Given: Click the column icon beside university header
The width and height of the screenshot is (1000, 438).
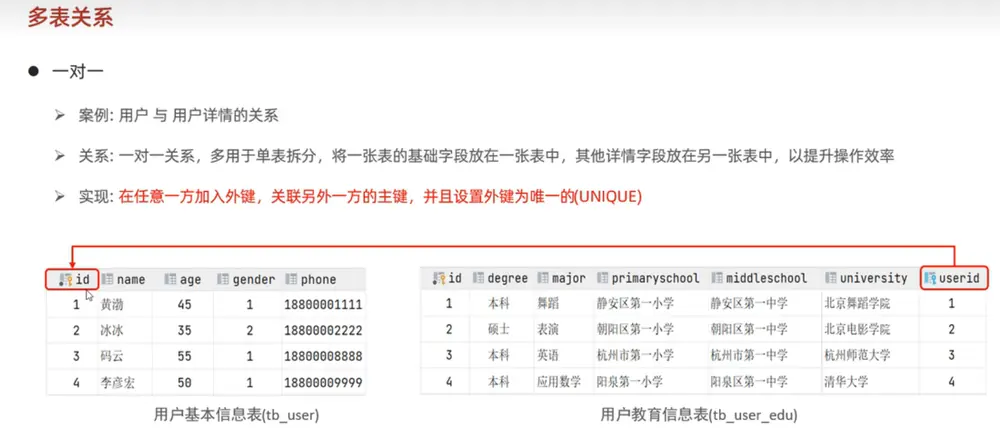Looking at the screenshot, I should pyautogui.click(x=831, y=278).
